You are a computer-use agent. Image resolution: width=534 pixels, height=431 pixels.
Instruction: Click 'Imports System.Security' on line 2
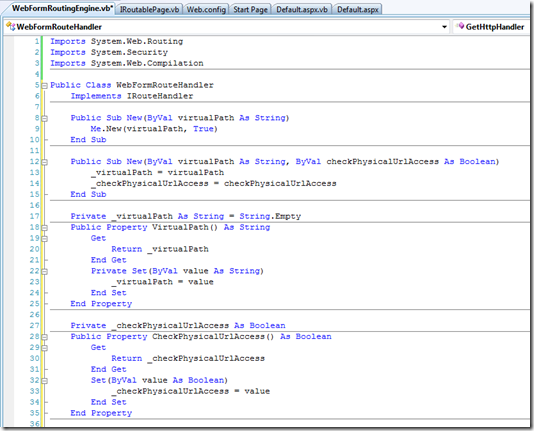coord(109,52)
